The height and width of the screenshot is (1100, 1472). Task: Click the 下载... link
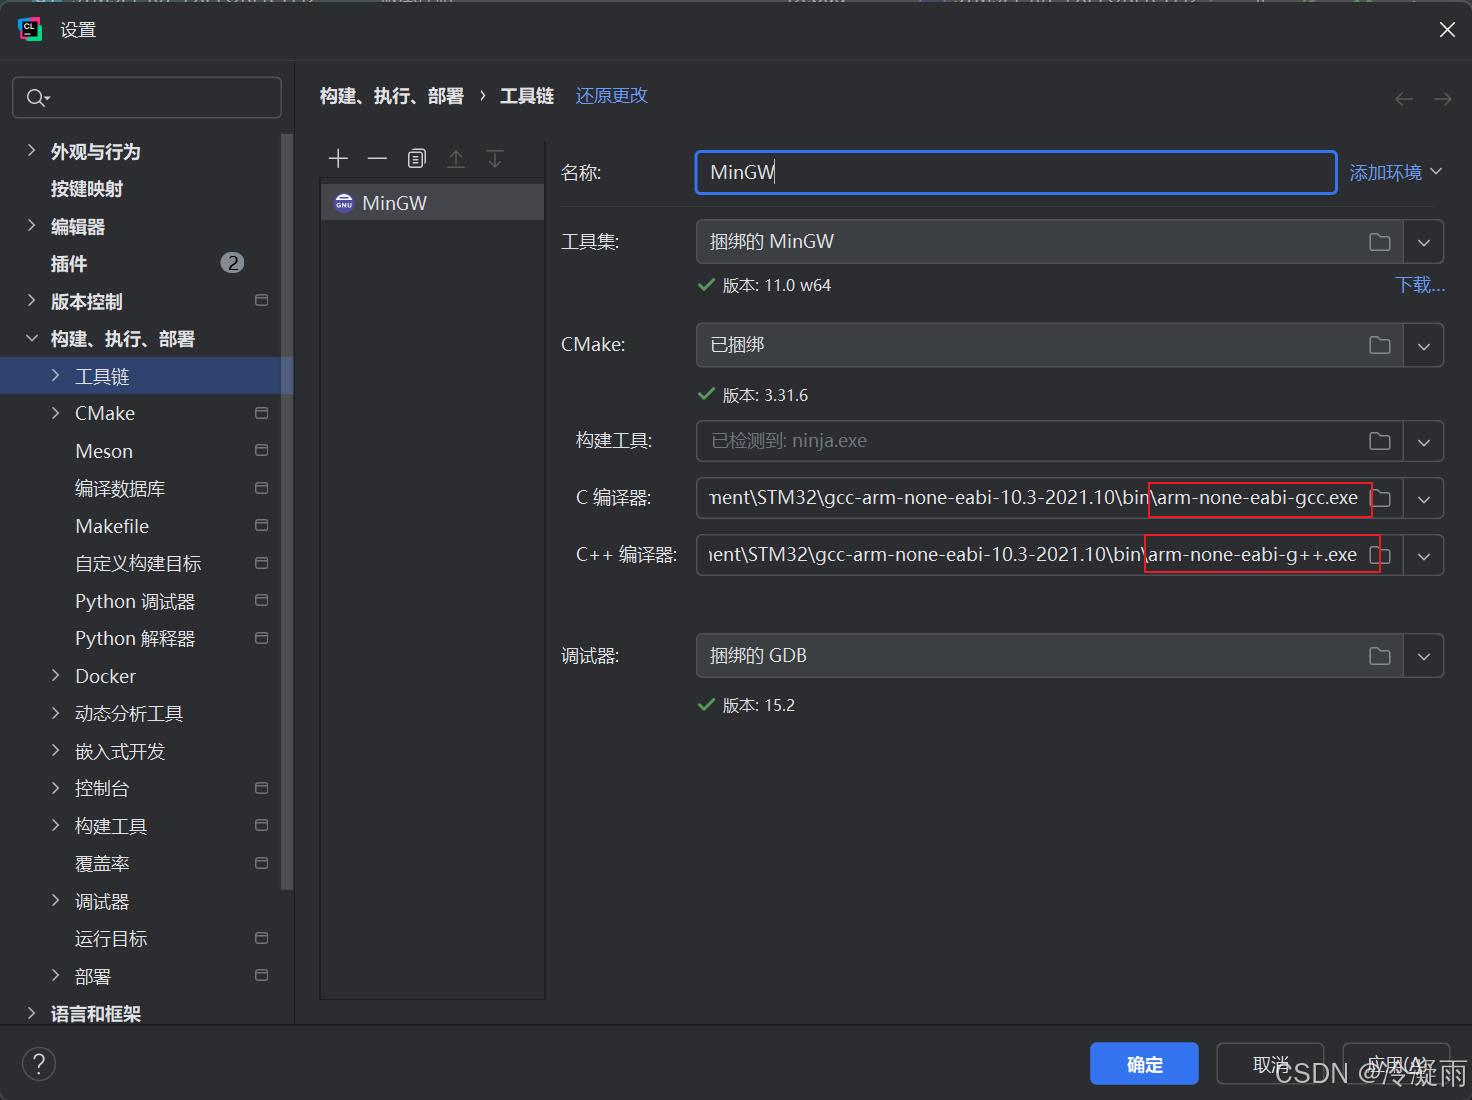[x=1420, y=285]
